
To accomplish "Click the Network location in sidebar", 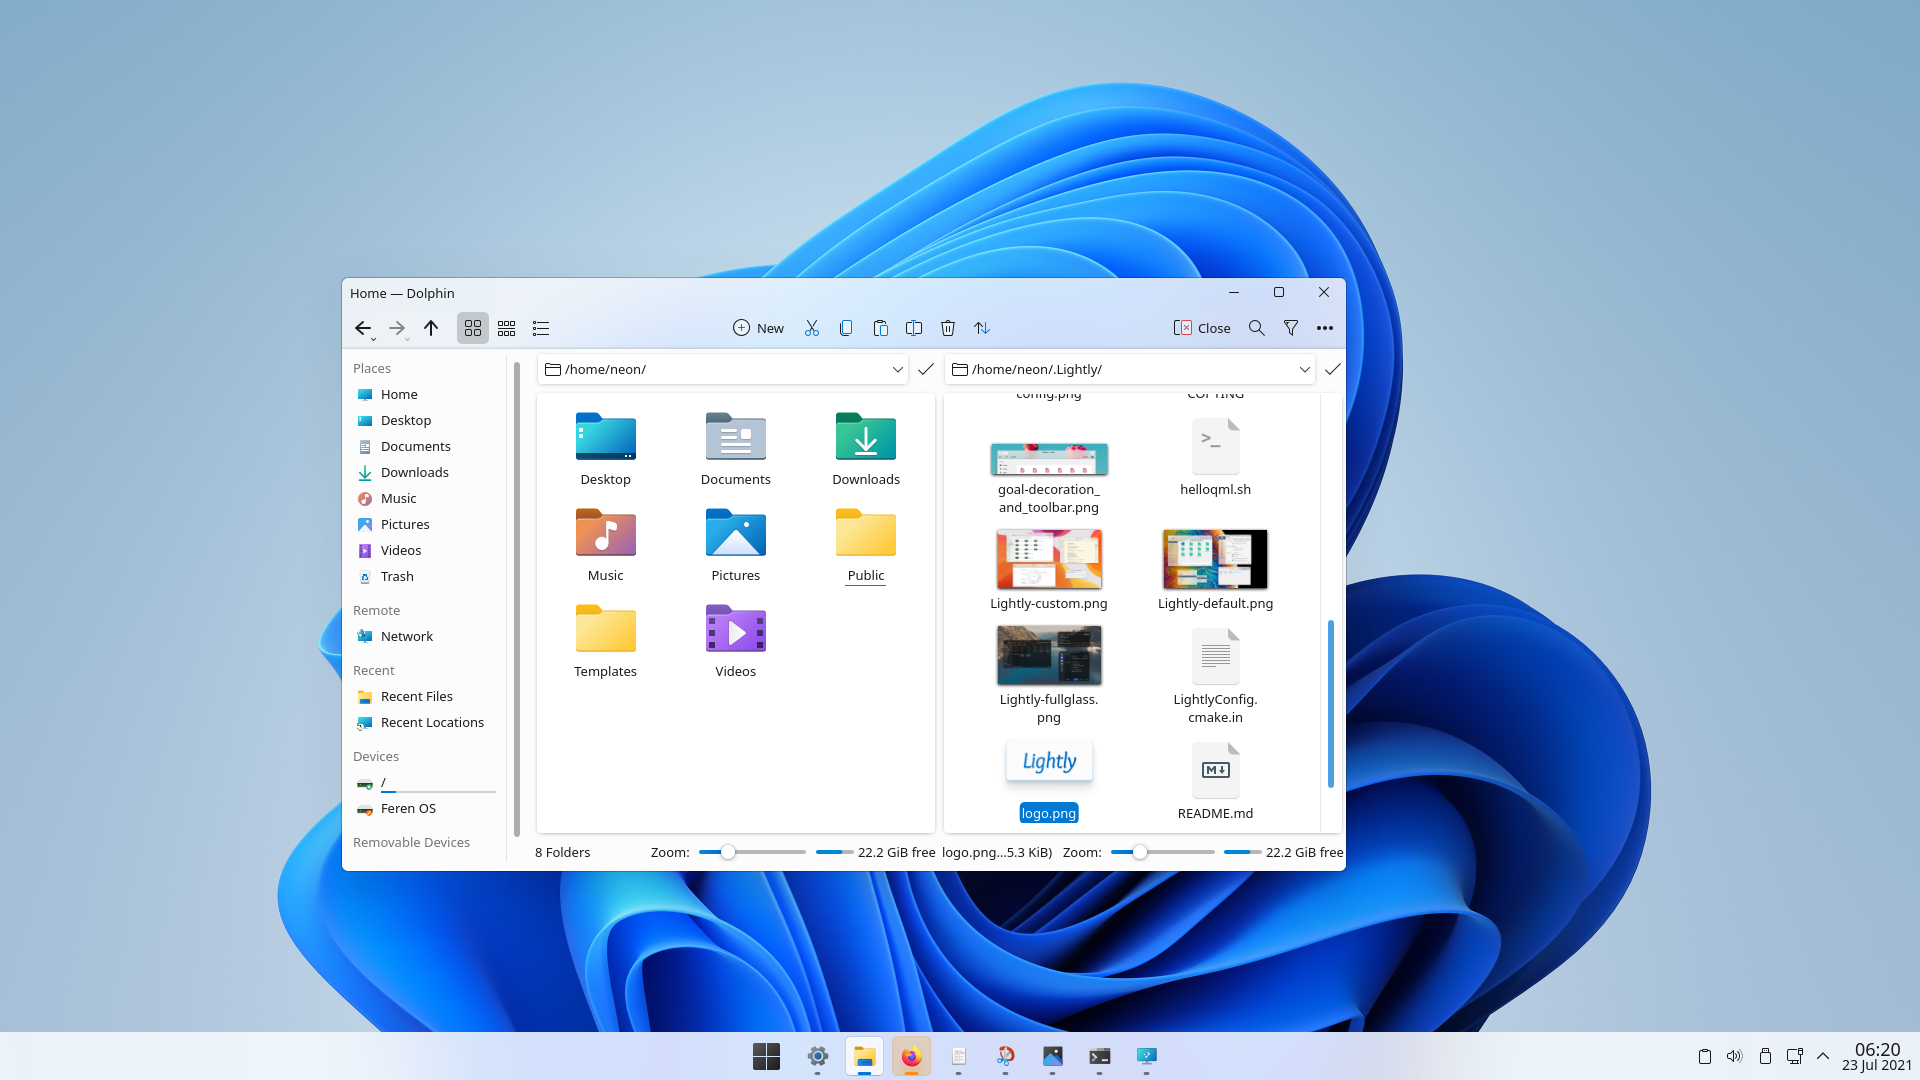I will click(x=406, y=636).
